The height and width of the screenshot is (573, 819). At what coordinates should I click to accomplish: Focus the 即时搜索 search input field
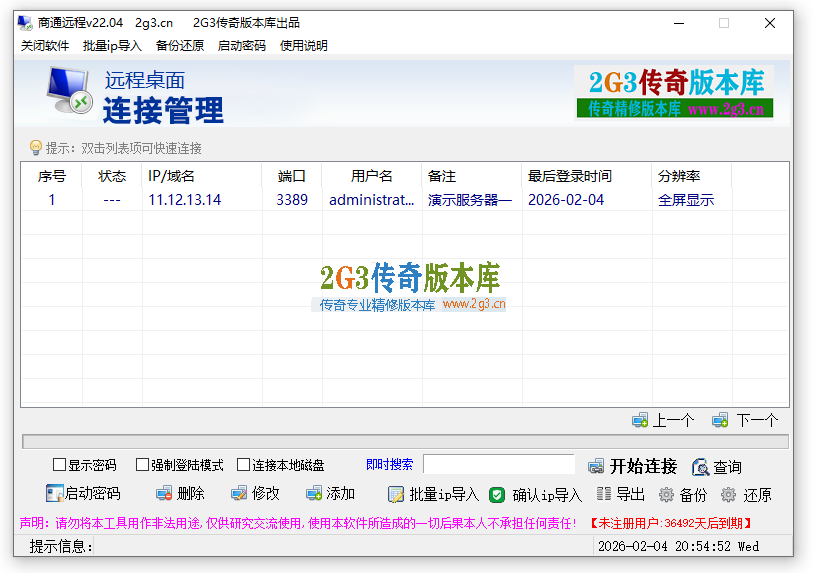[499, 464]
